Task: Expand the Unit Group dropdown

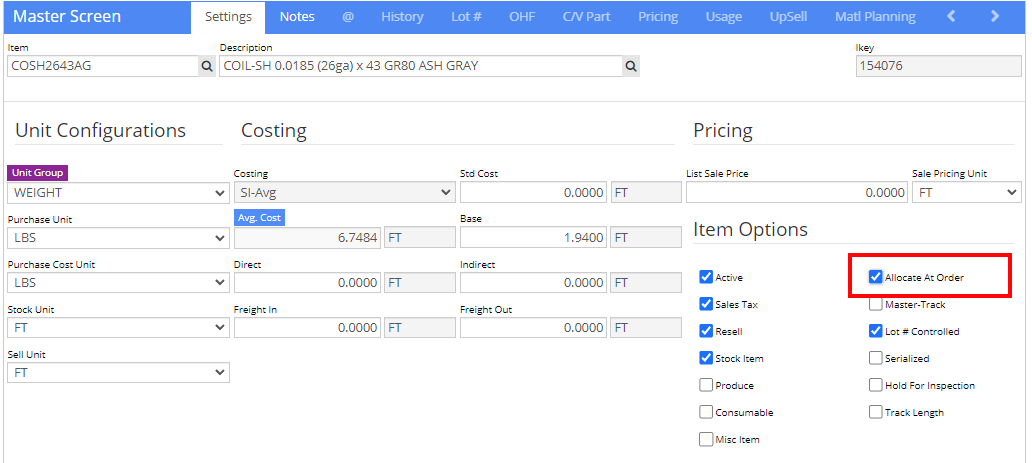Action: [x=119, y=192]
